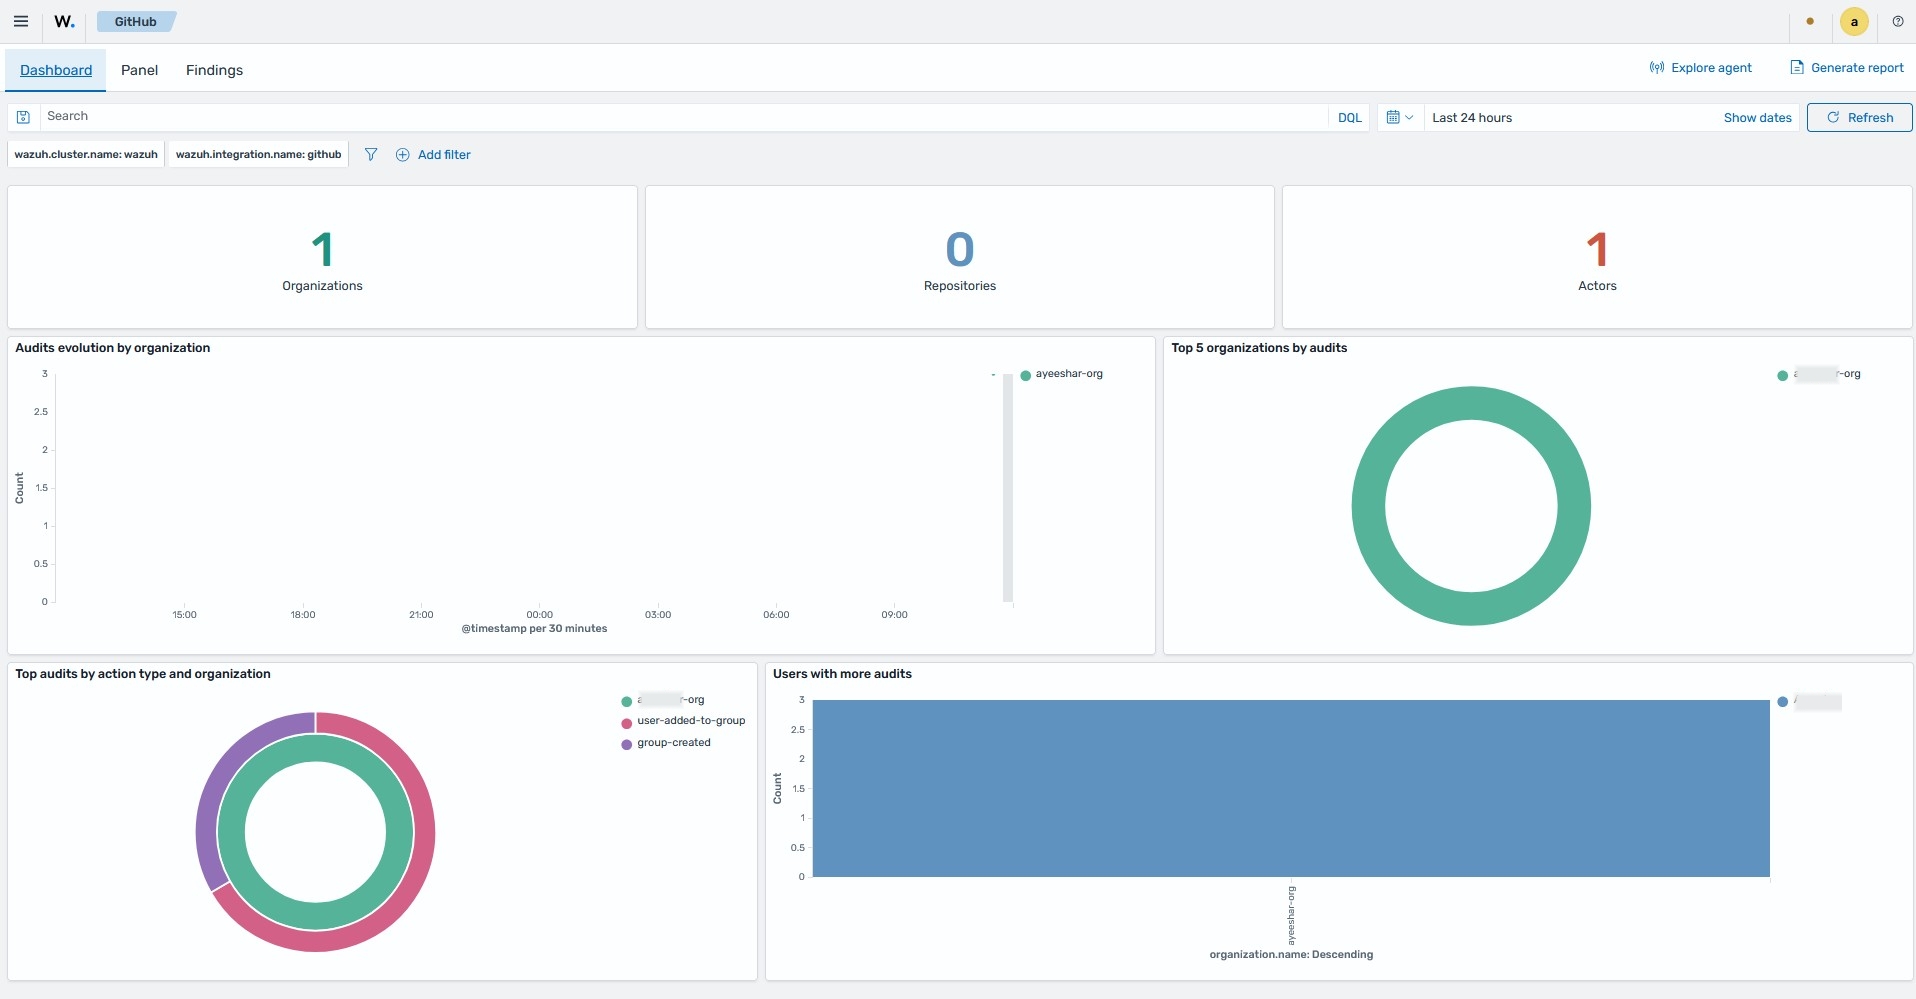Click the Explore agent signal icon

pyautogui.click(x=1657, y=68)
